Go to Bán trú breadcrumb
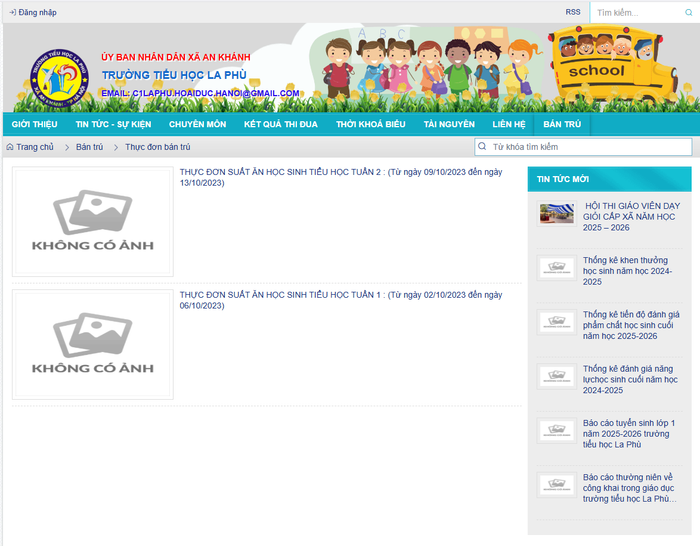The image size is (700, 546). coord(89,147)
